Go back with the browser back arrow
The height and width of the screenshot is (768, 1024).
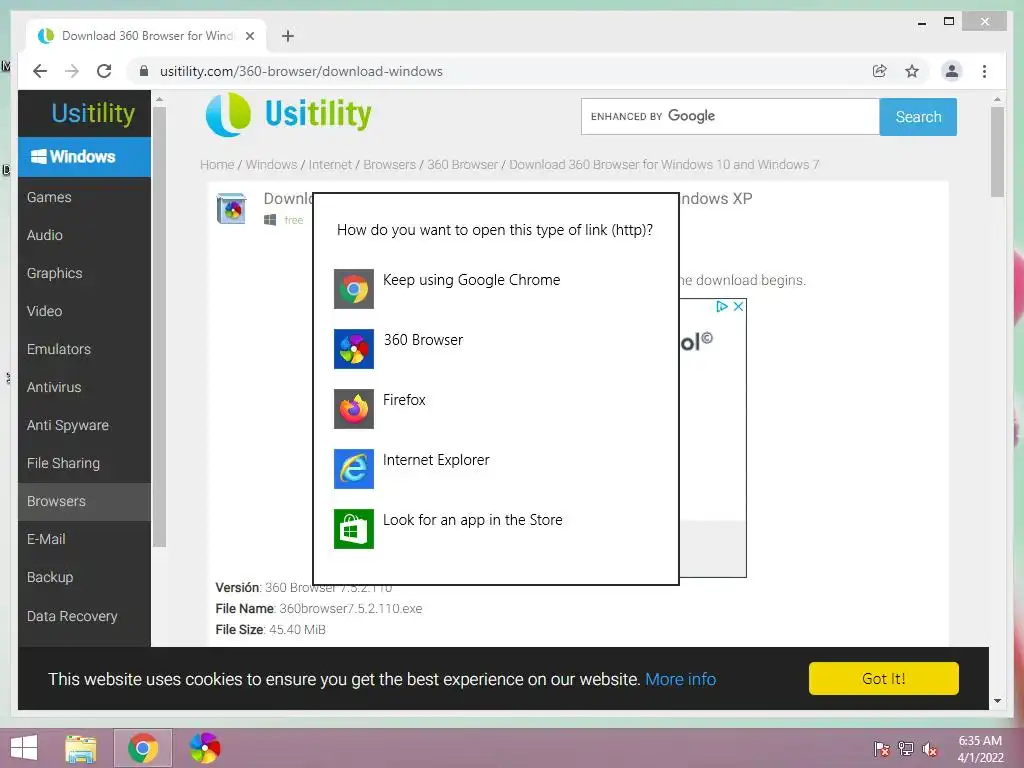(x=40, y=71)
